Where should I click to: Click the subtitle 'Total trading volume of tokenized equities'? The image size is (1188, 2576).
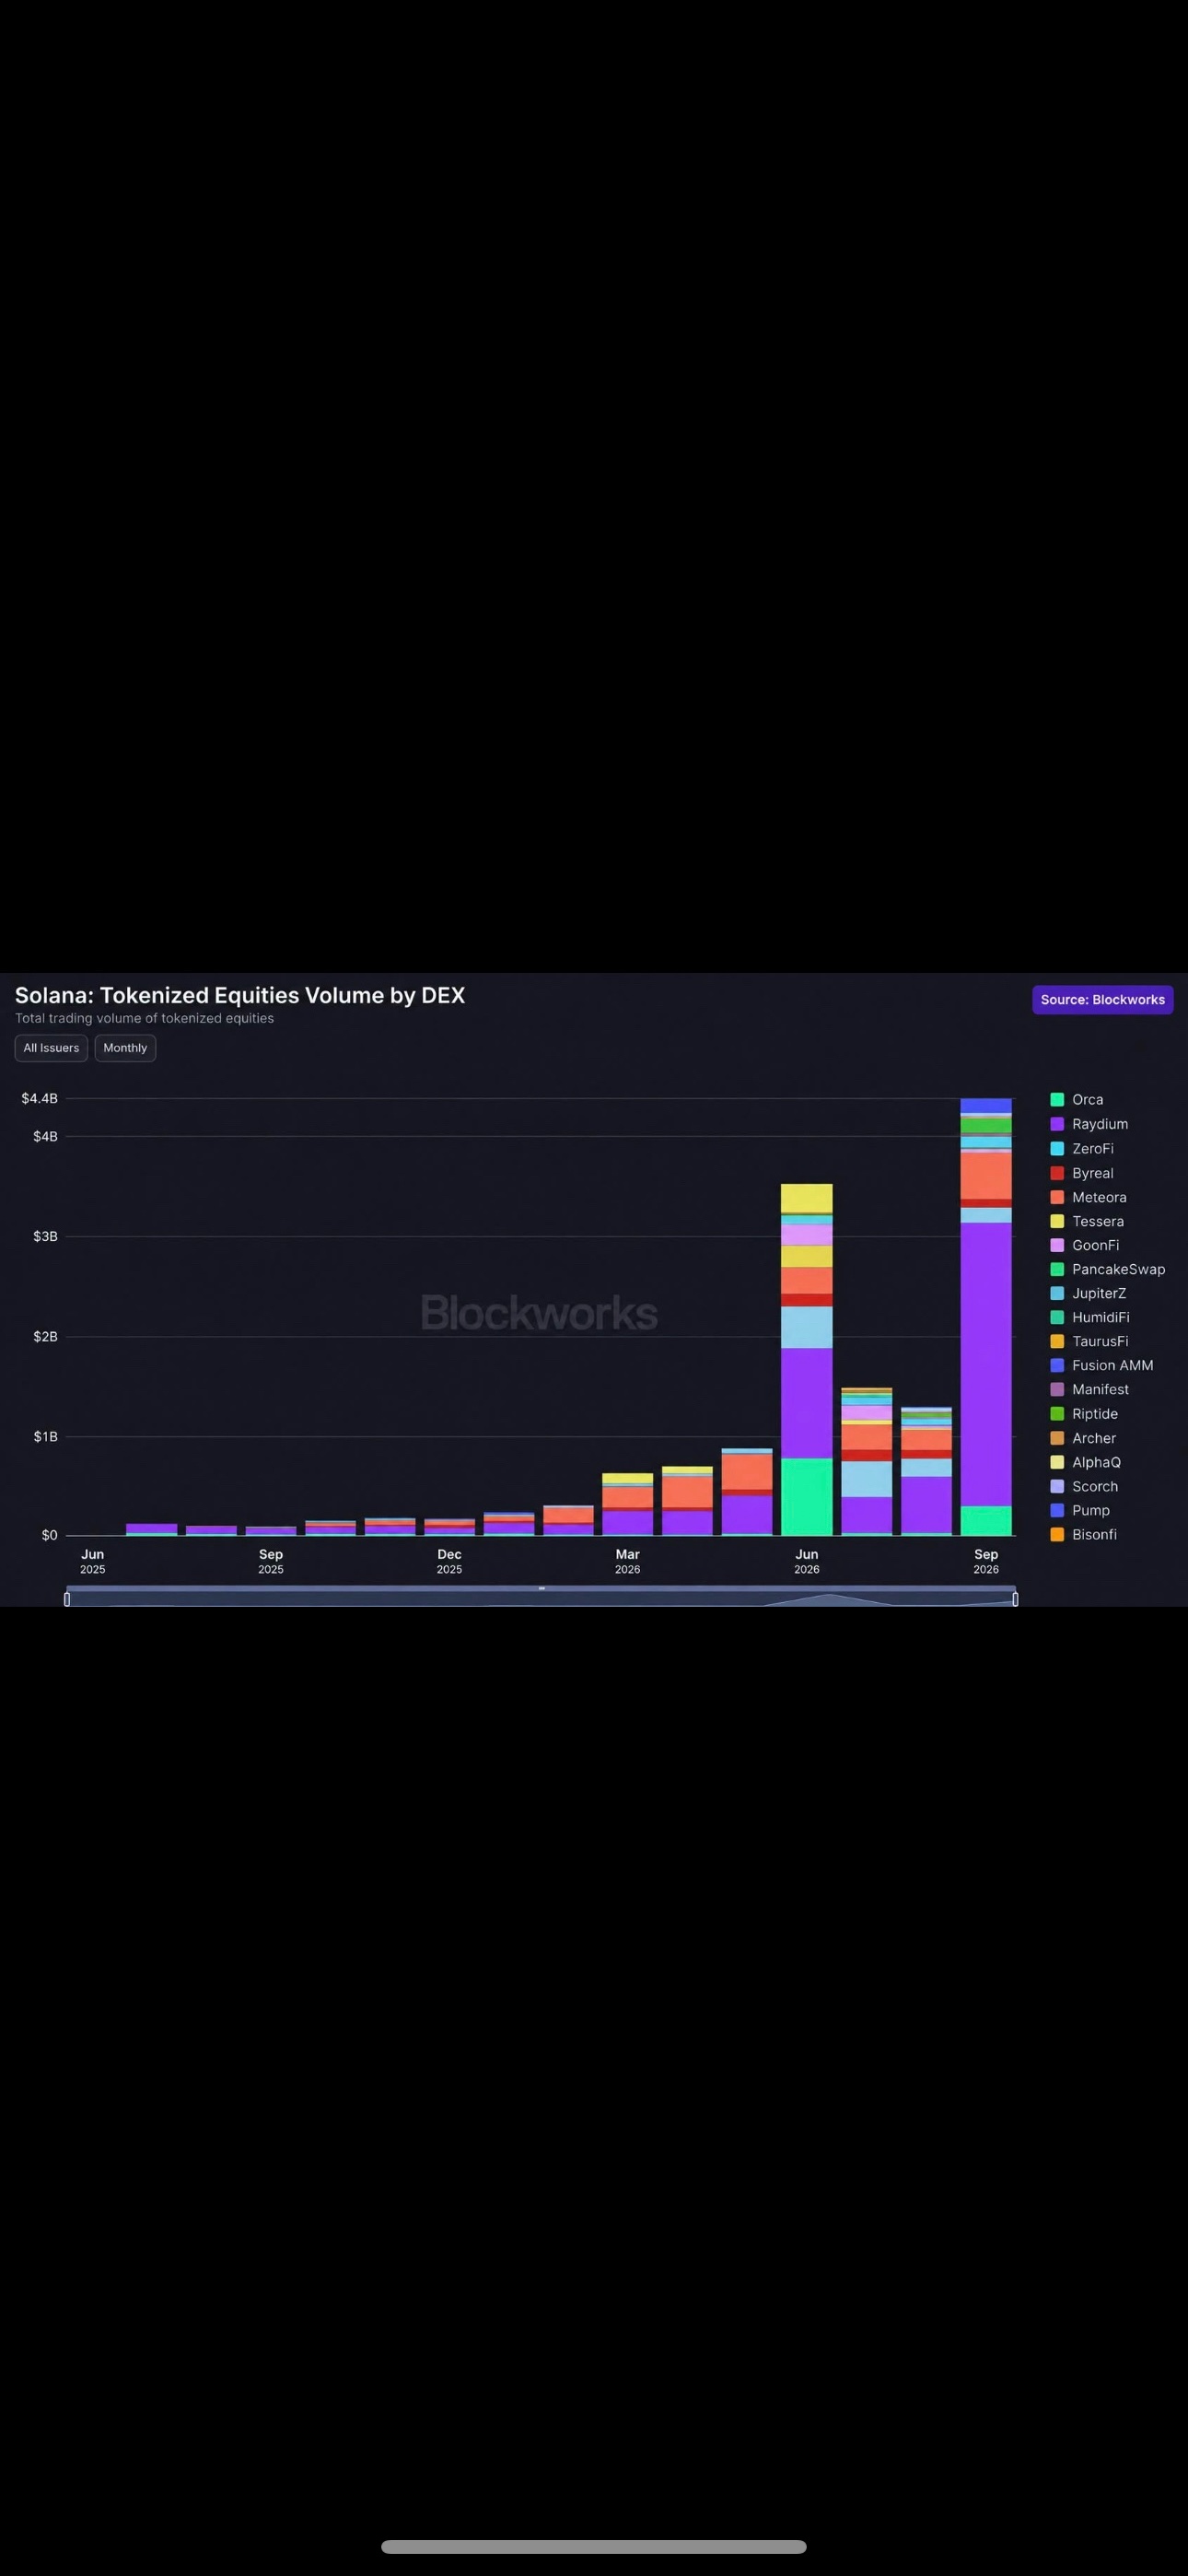(x=144, y=1018)
